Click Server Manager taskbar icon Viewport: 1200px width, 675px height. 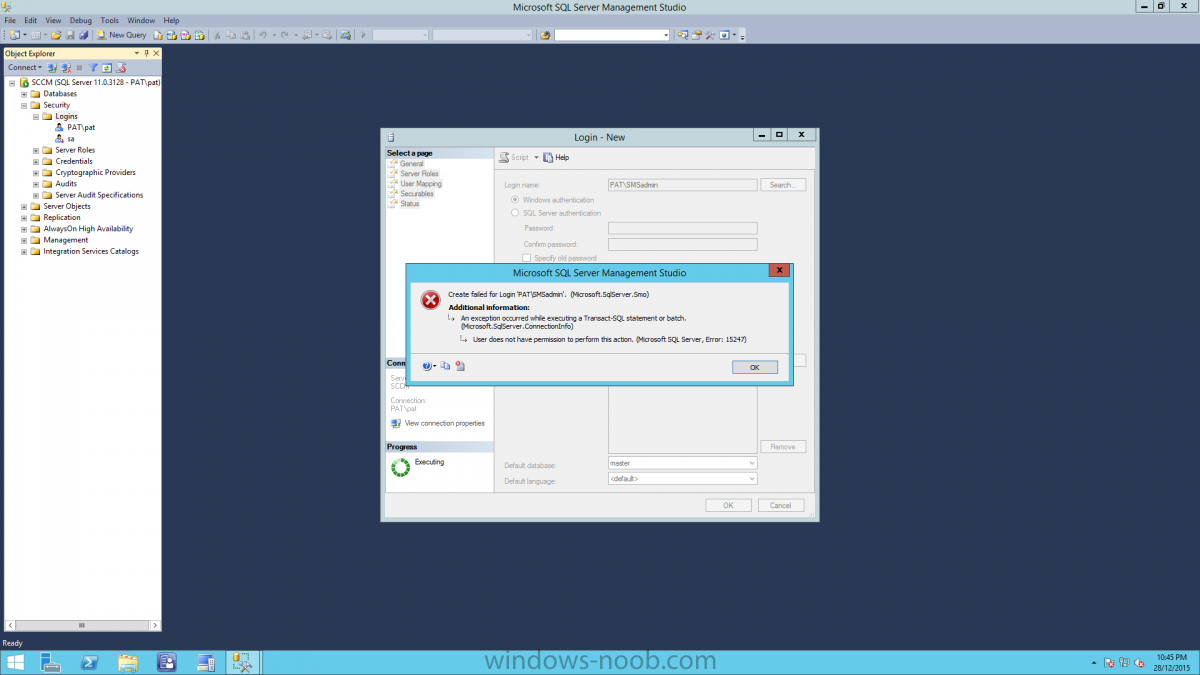point(50,662)
